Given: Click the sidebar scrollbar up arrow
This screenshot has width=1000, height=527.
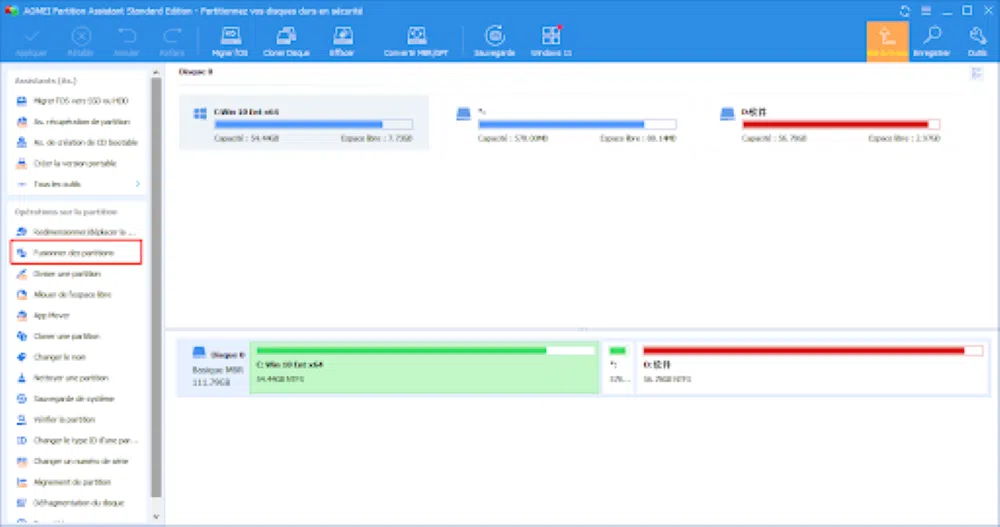Looking at the screenshot, I should pyautogui.click(x=156, y=72).
